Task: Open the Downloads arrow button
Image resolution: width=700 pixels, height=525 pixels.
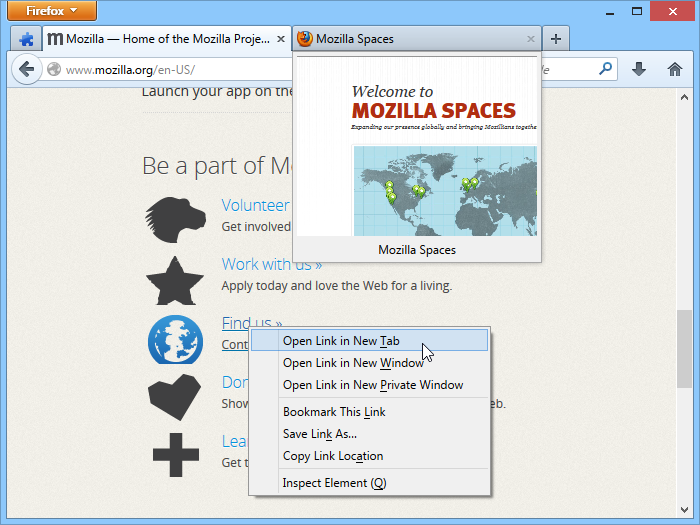Action: [x=639, y=69]
